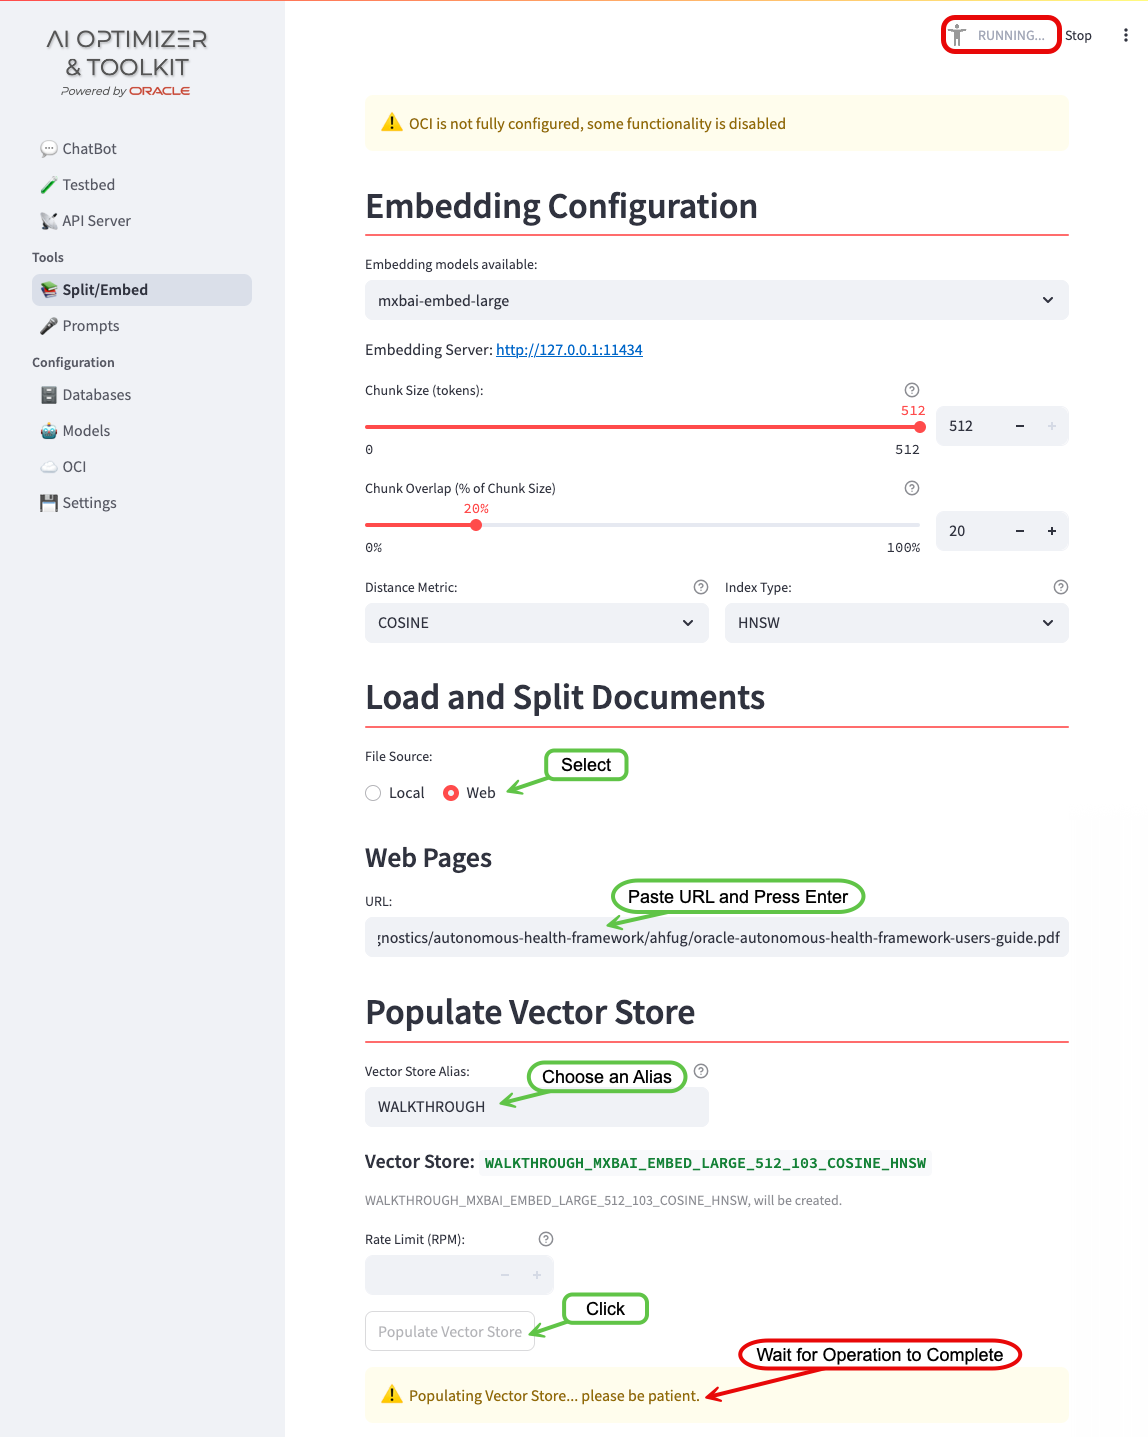
Task: Click the ChatBot speech bubble icon
Action: click(x=48, y=149)
